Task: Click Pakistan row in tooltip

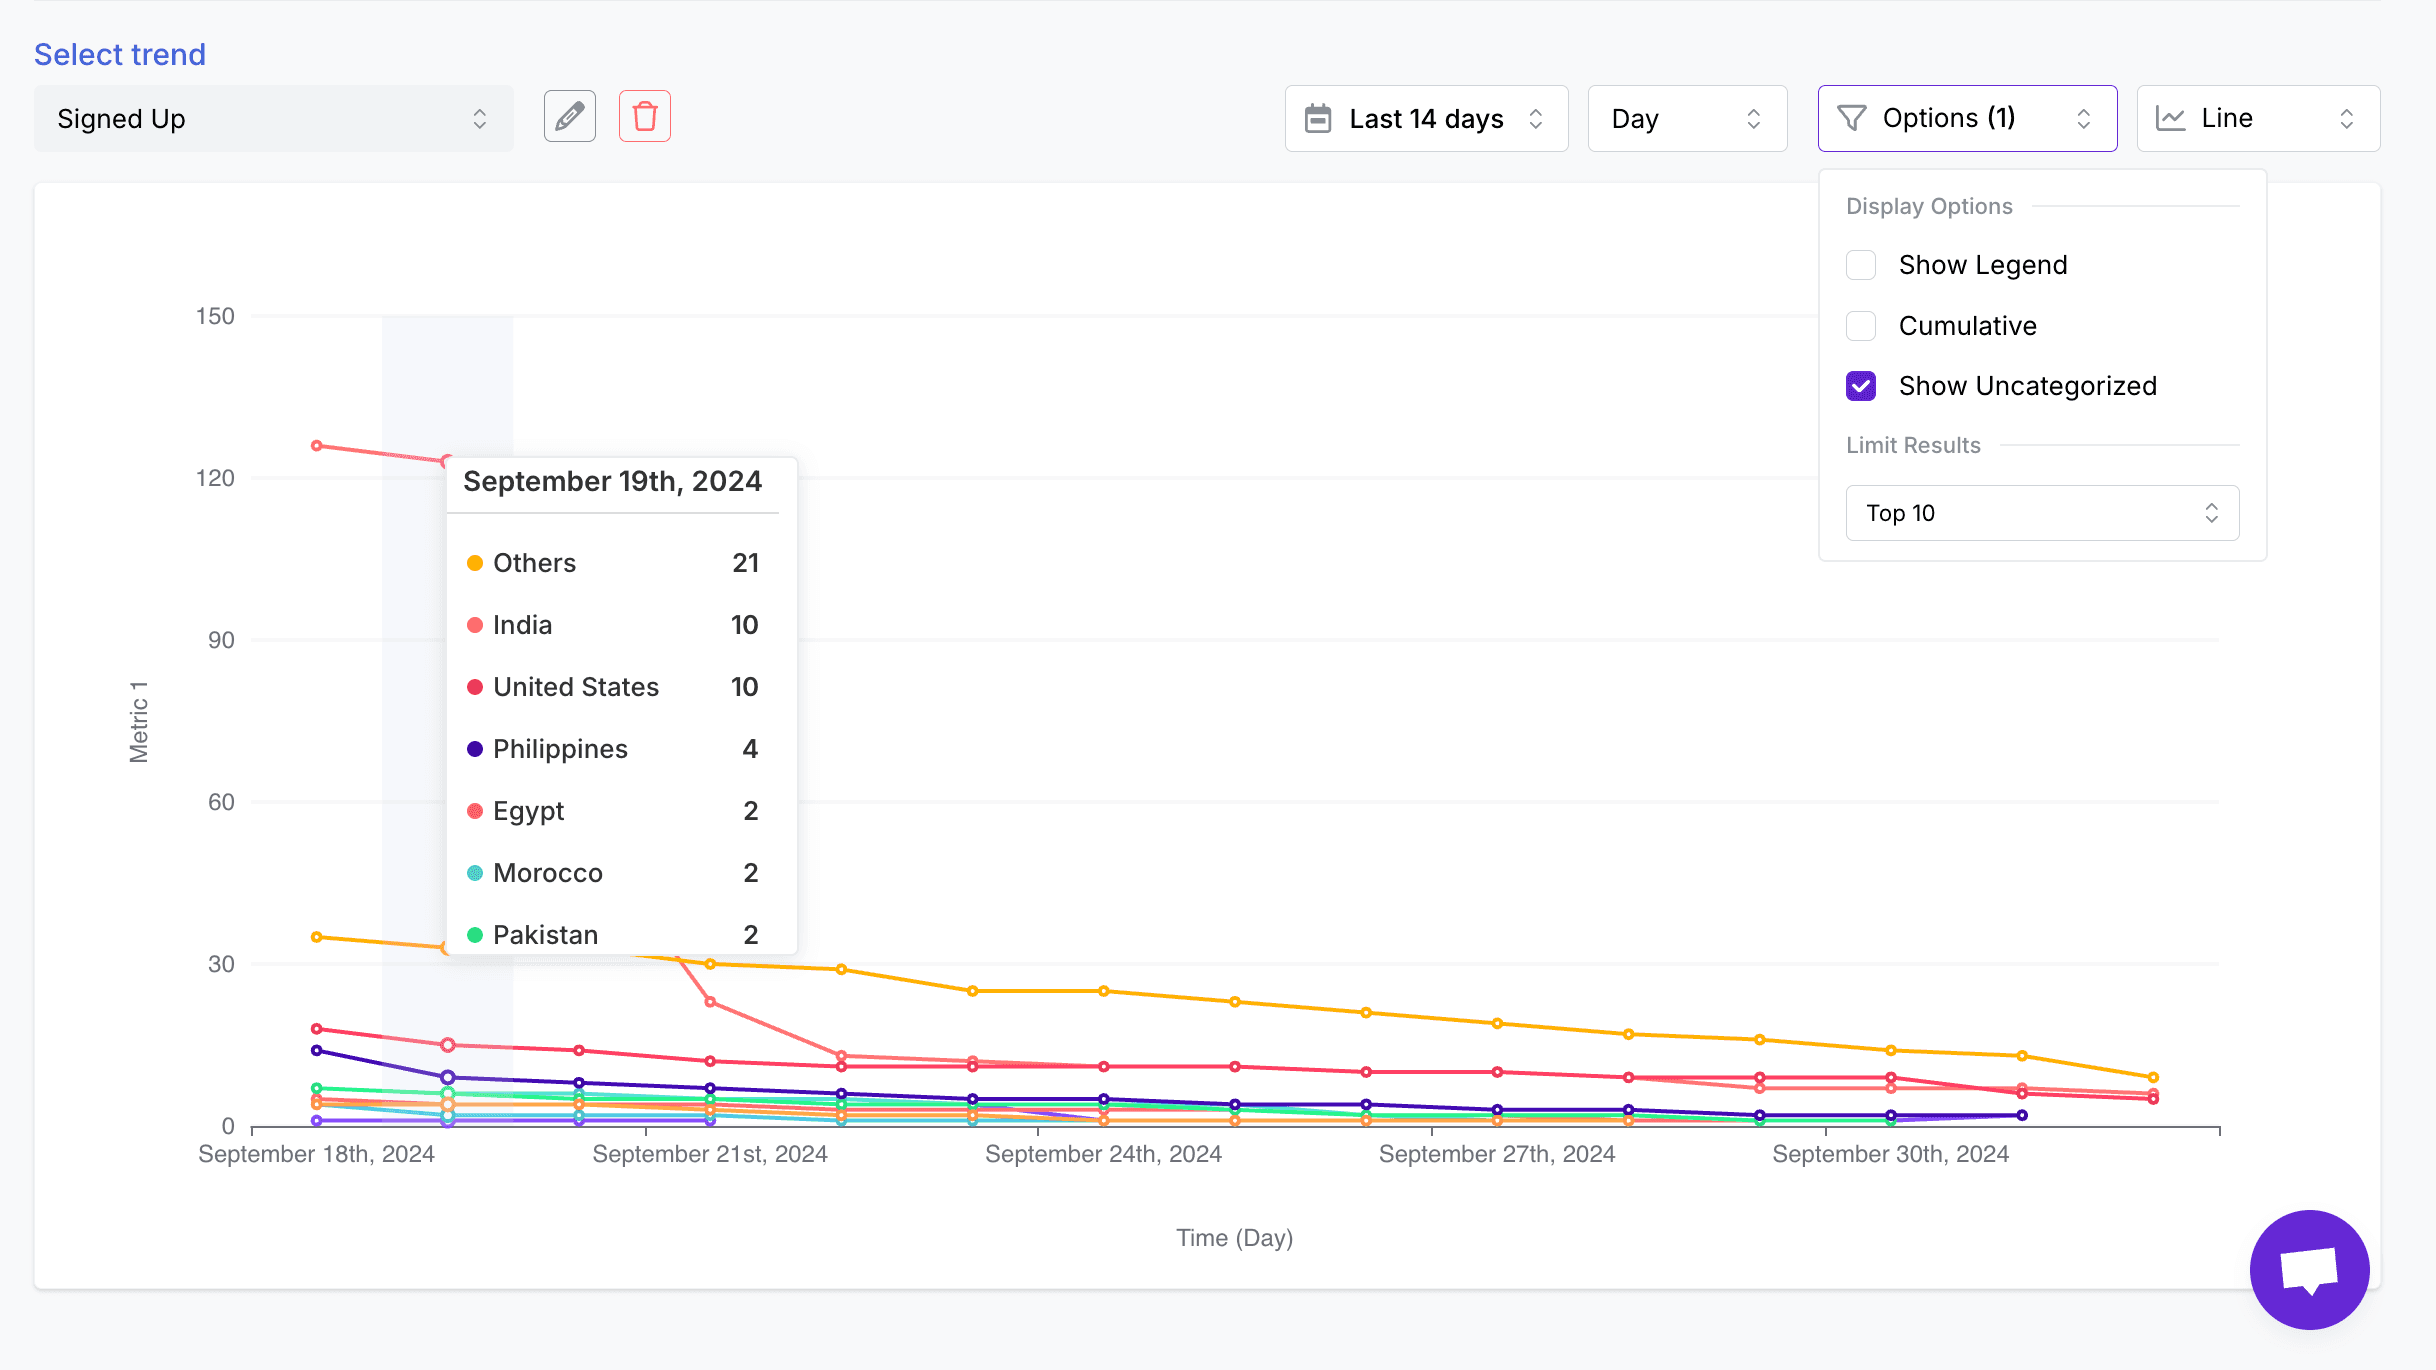Action: point(613,935)
